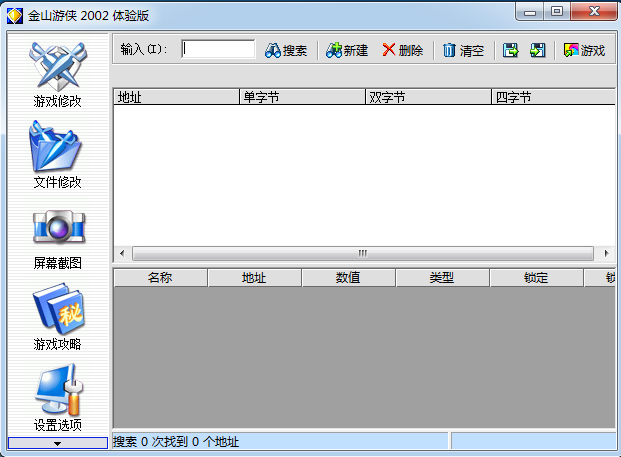
Task: Open the 游戏攻略 game guide books icon
Action: pyautogui.click(x=58, y=317)
